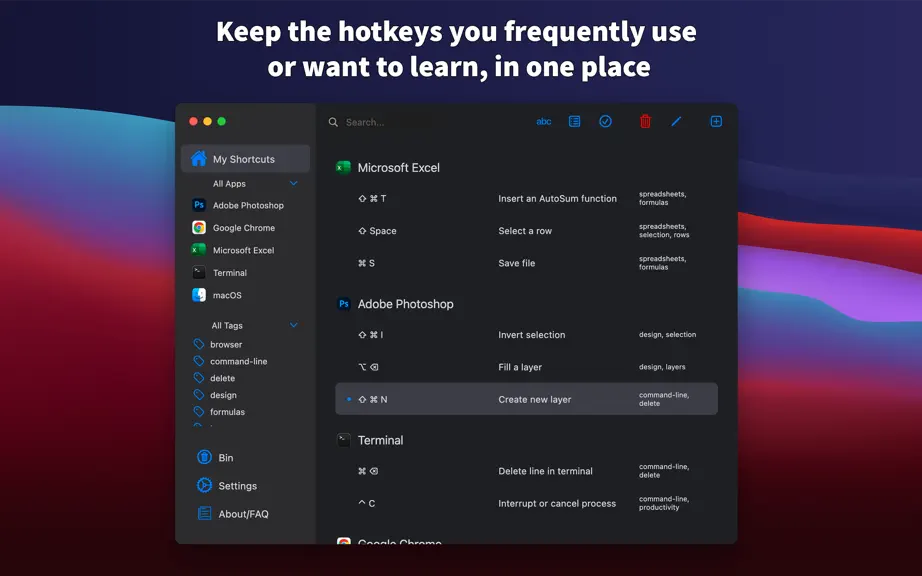Click the search magnifier icon

click(333, 122)
